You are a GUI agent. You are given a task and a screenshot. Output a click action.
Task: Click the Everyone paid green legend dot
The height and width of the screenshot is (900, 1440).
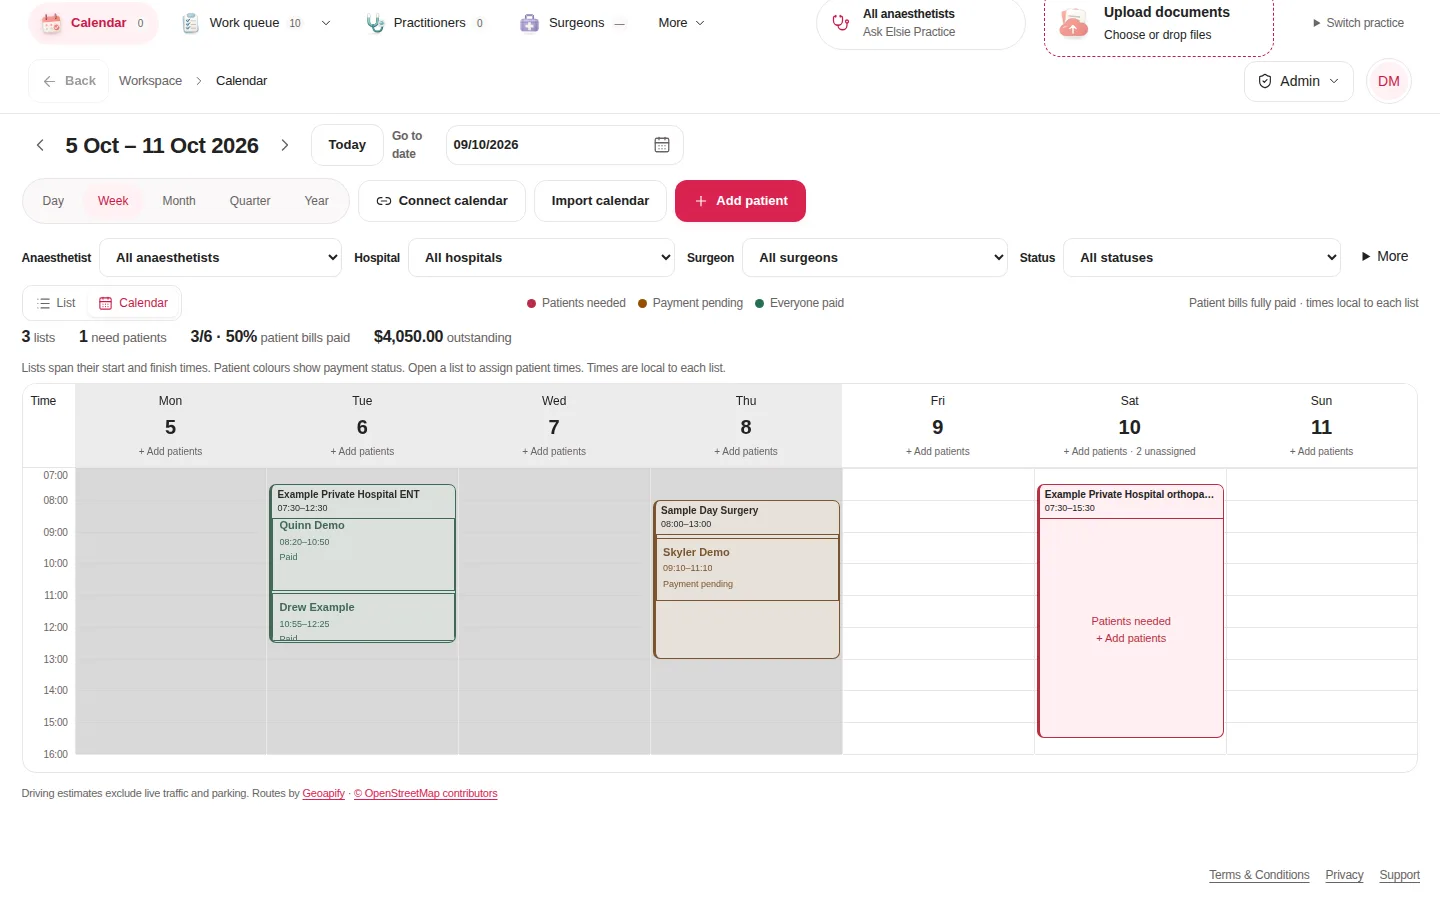(760, 303)
